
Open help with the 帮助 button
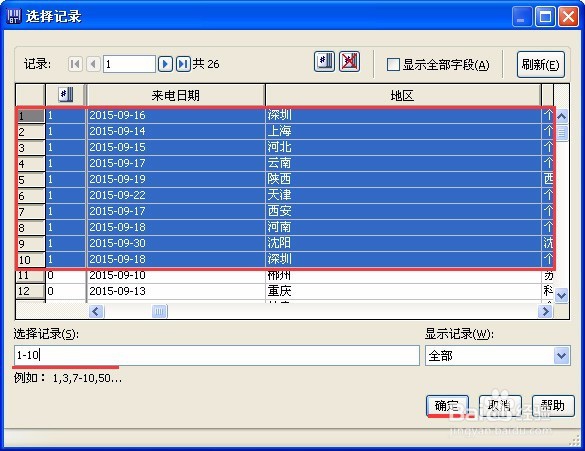553,405
